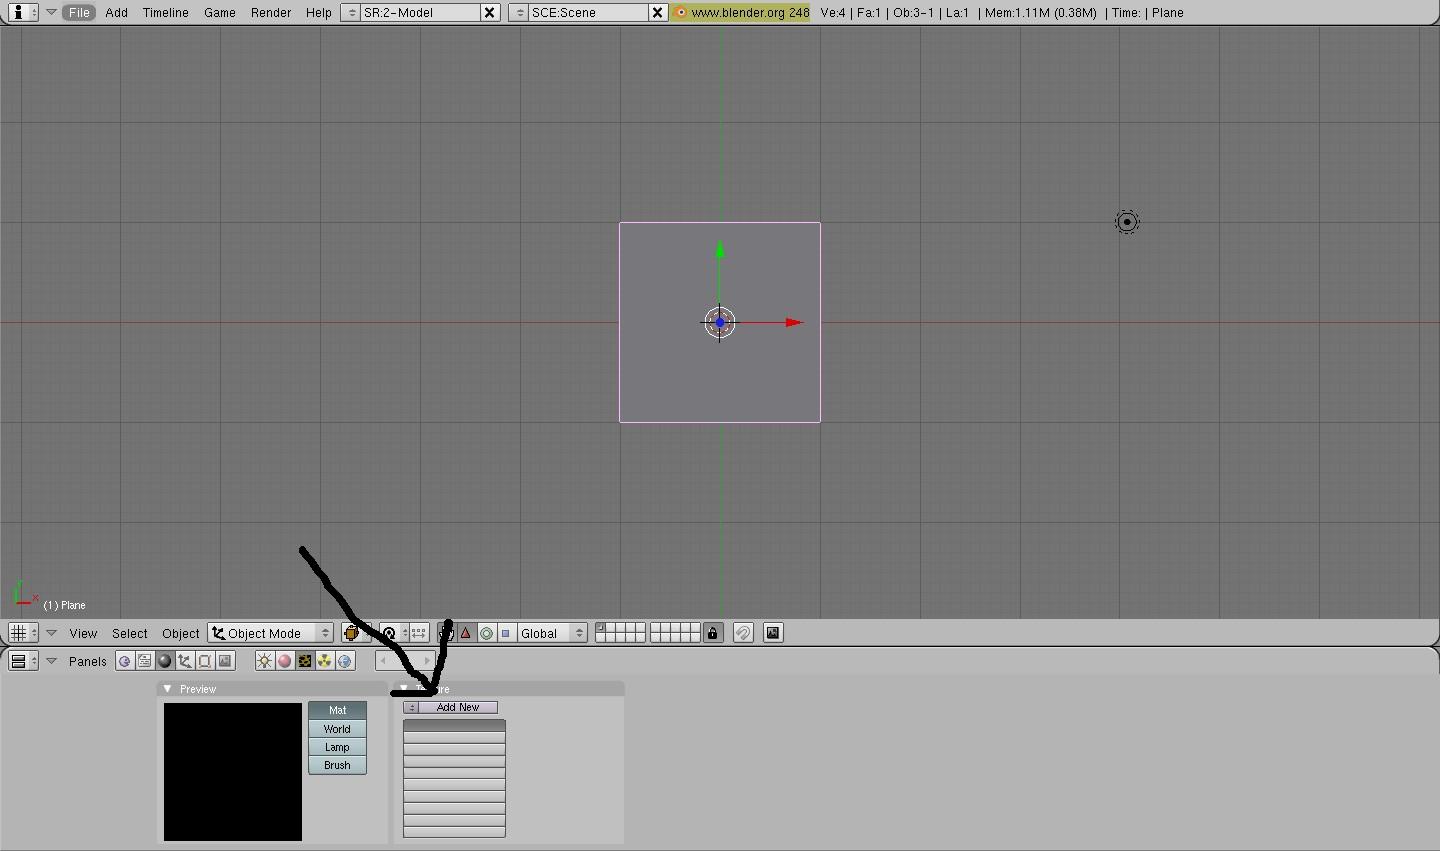Image resolution: width=1440 pixels, height=851 pixels.
Task: Open the 3D view window type grid icon
Action: coord(22,633)
